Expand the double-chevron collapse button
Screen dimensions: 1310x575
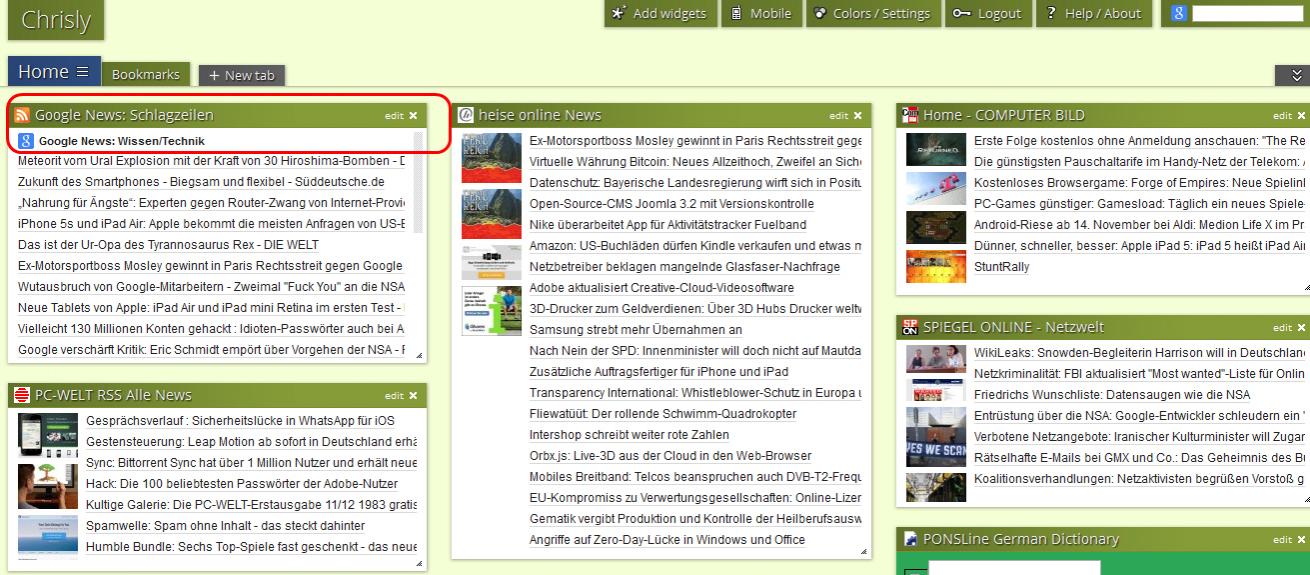(x=1298, y=75)
